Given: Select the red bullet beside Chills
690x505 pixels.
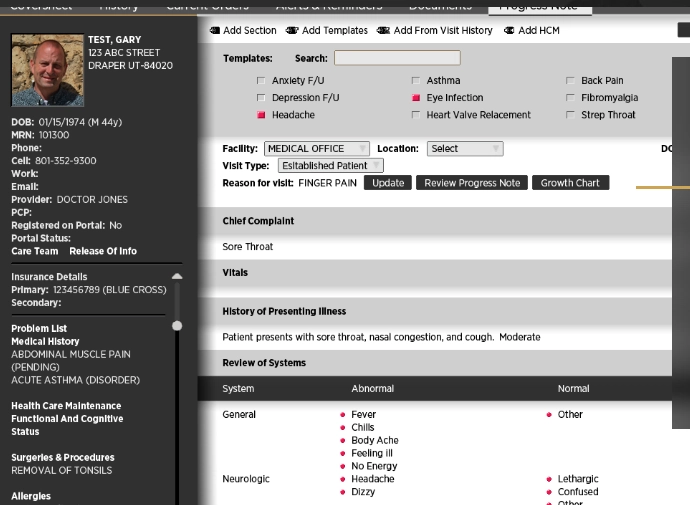Looking at the screenshot, I should click(342, 427).
